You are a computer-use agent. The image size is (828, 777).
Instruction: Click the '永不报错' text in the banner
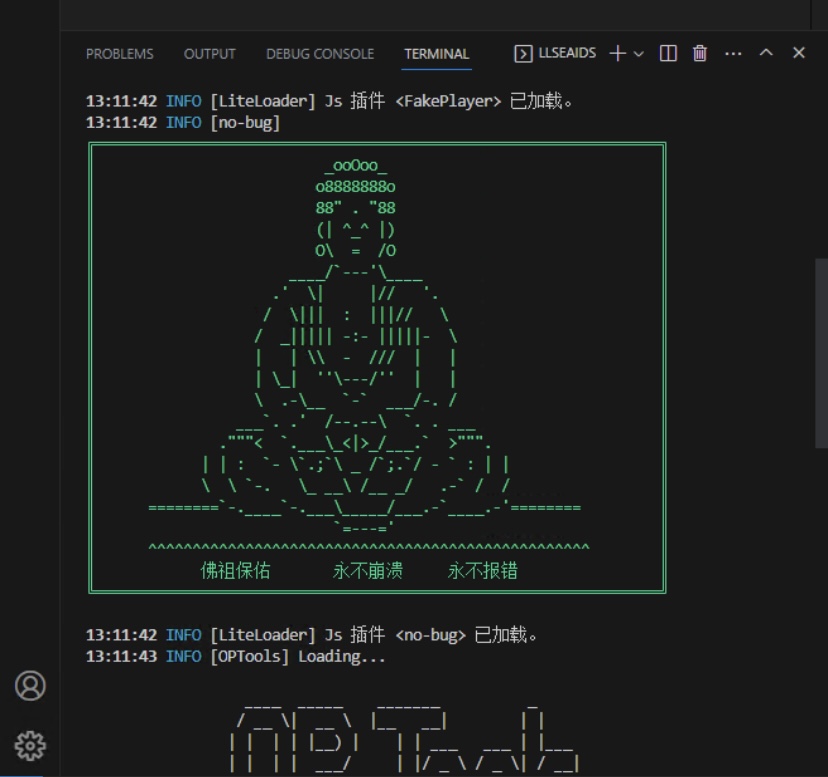pyautogui.click(x=483, y=570)
